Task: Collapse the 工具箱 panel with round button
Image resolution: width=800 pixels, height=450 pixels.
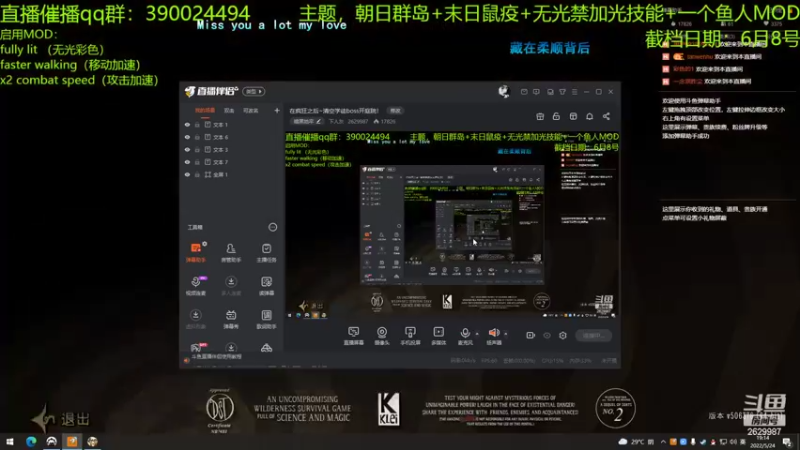Action: (x=273, y=227)
